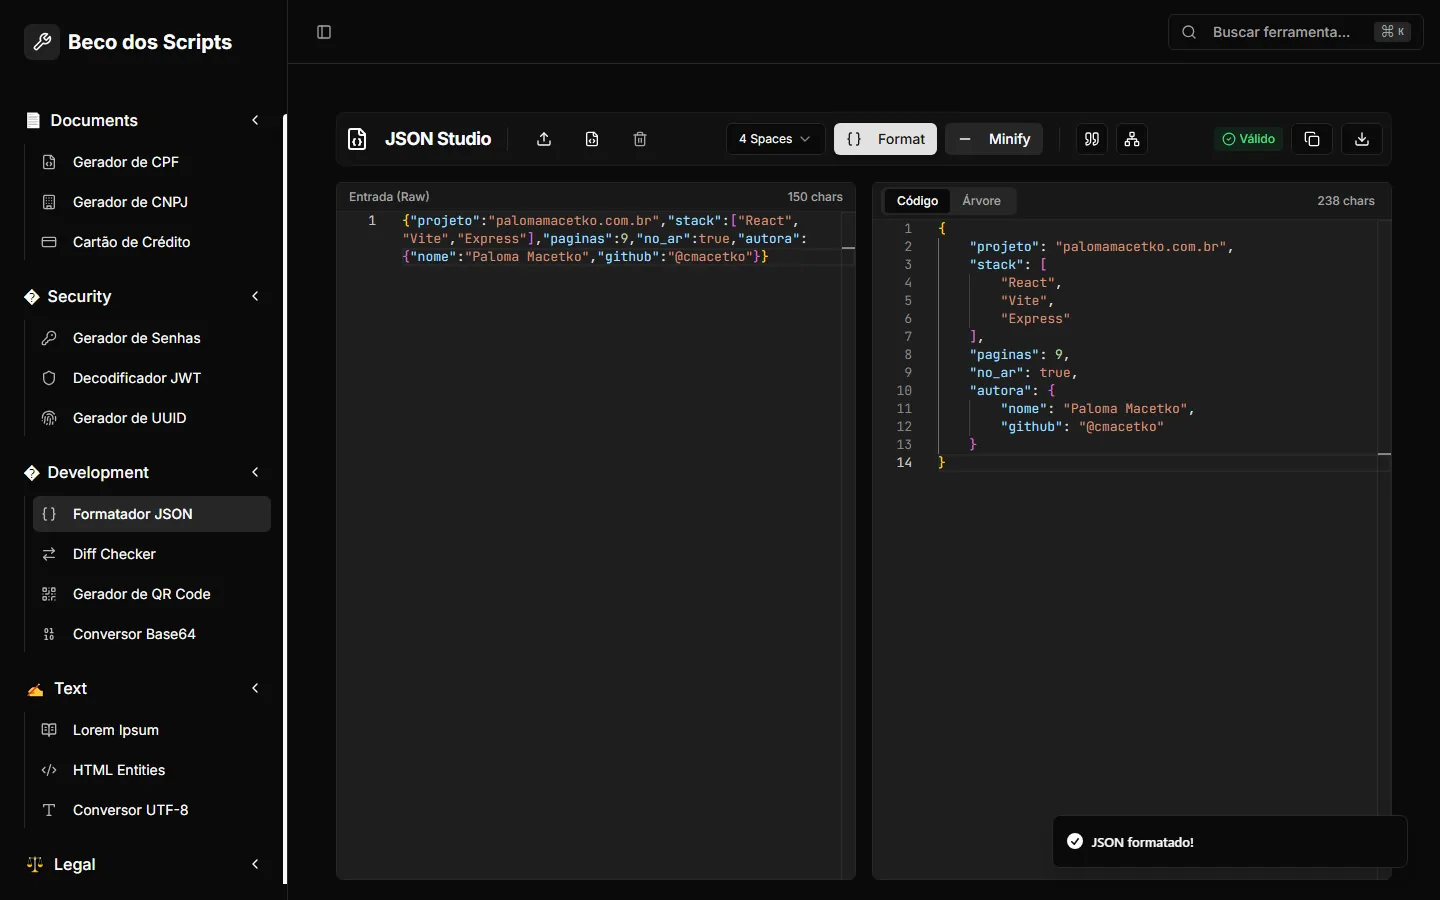Open Gerador de CNPJ tool

click(152, 202)
